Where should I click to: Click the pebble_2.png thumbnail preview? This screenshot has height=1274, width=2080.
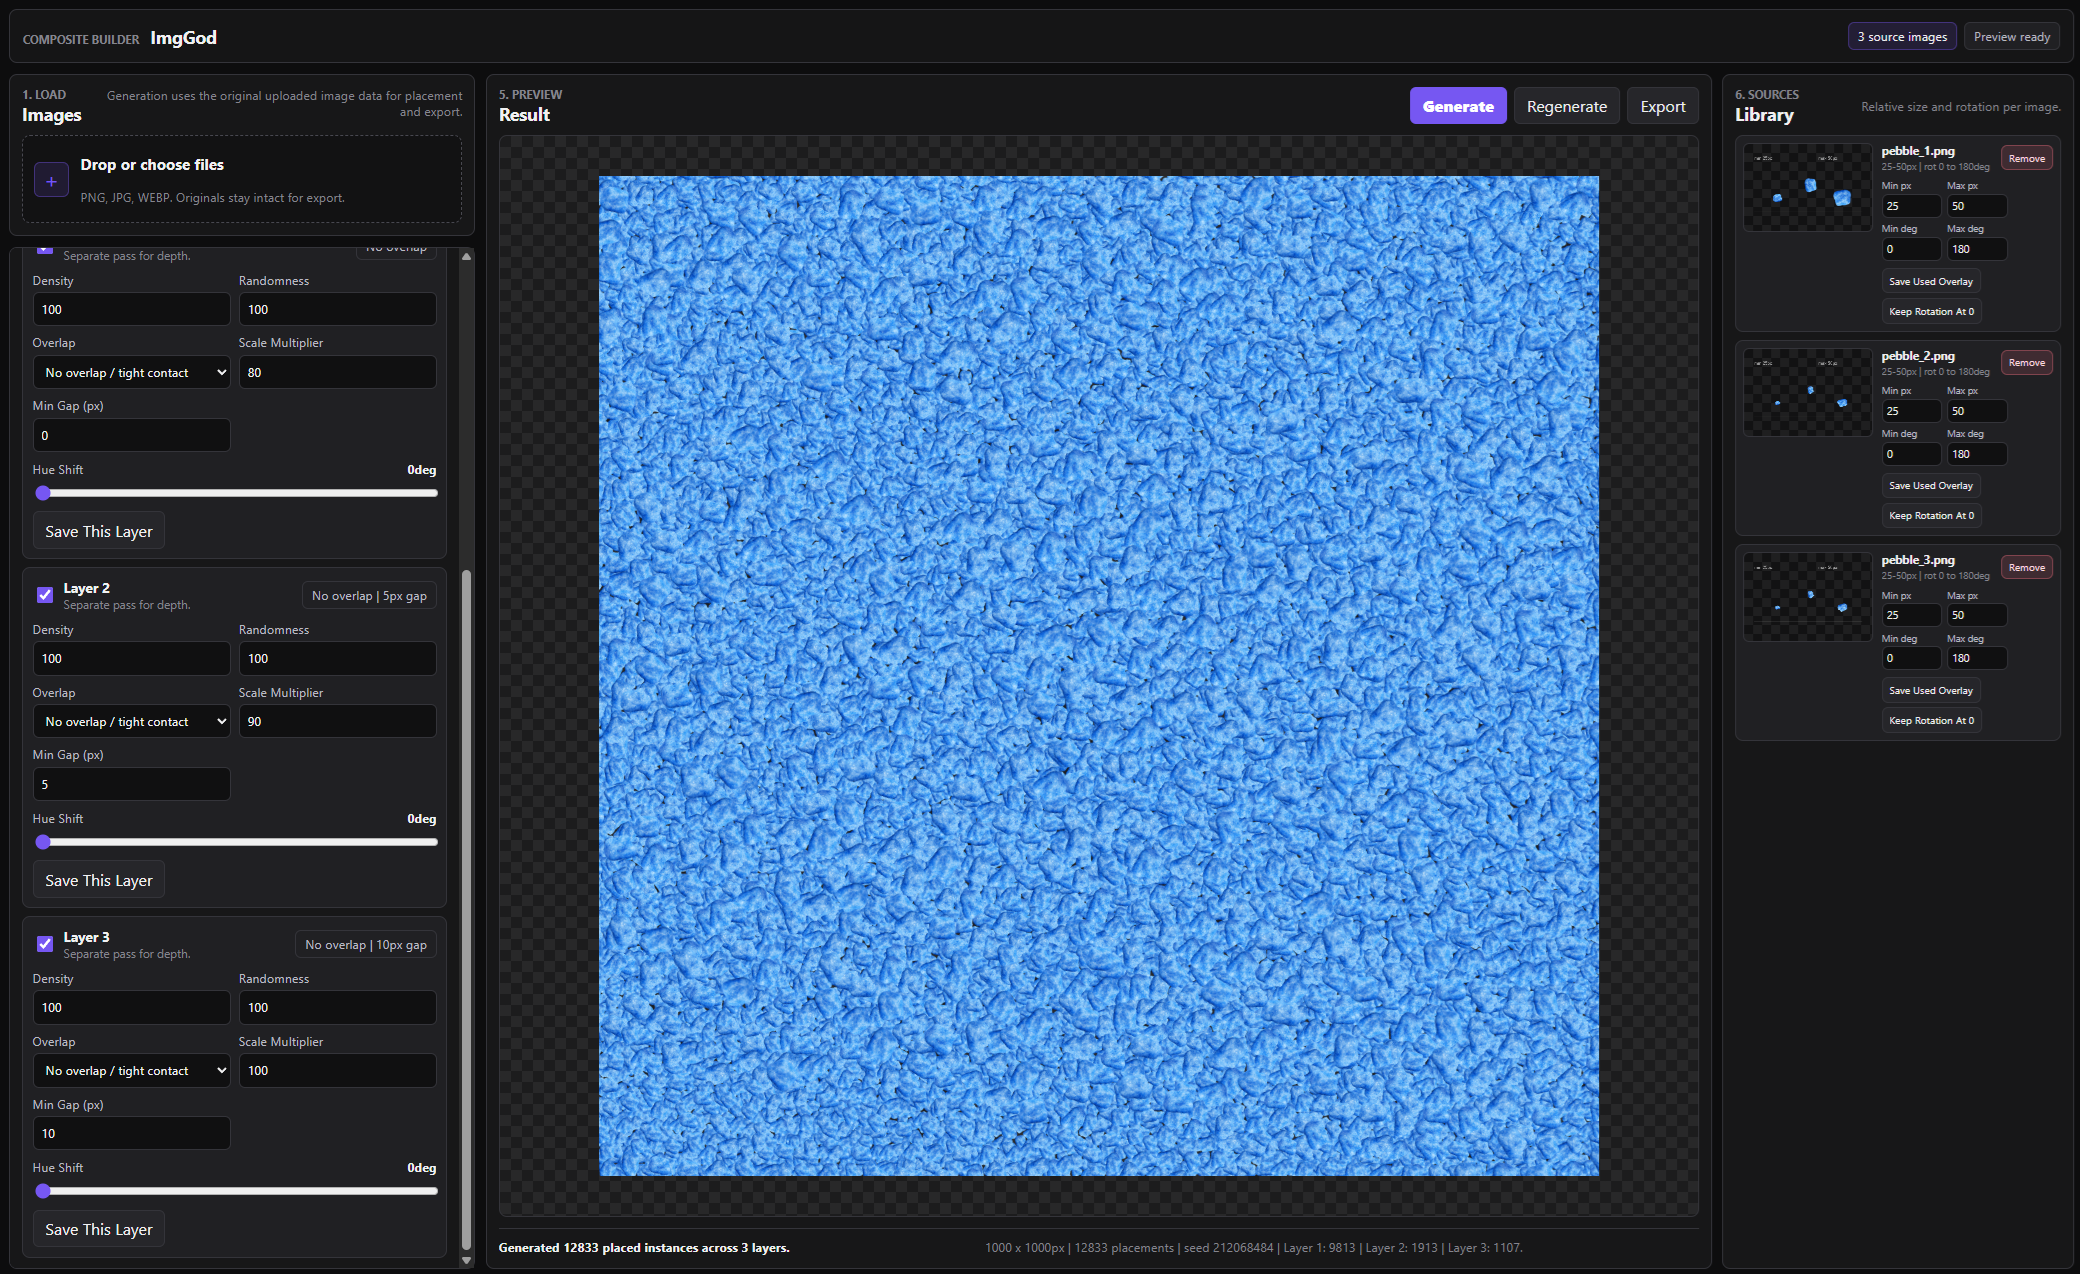click(1807, 392)
